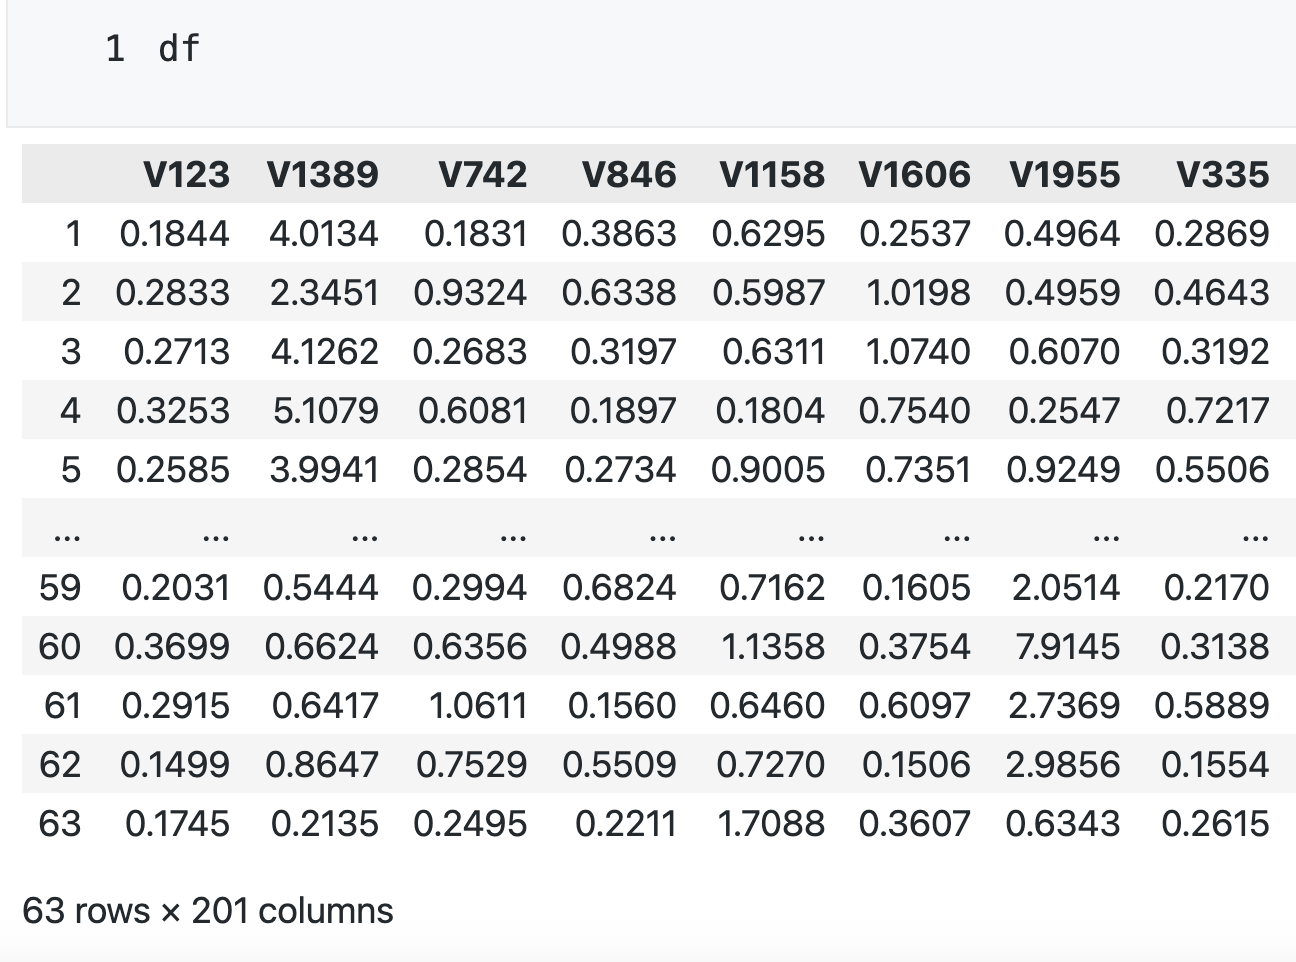Click the V1158 column header

click(772, 175)
